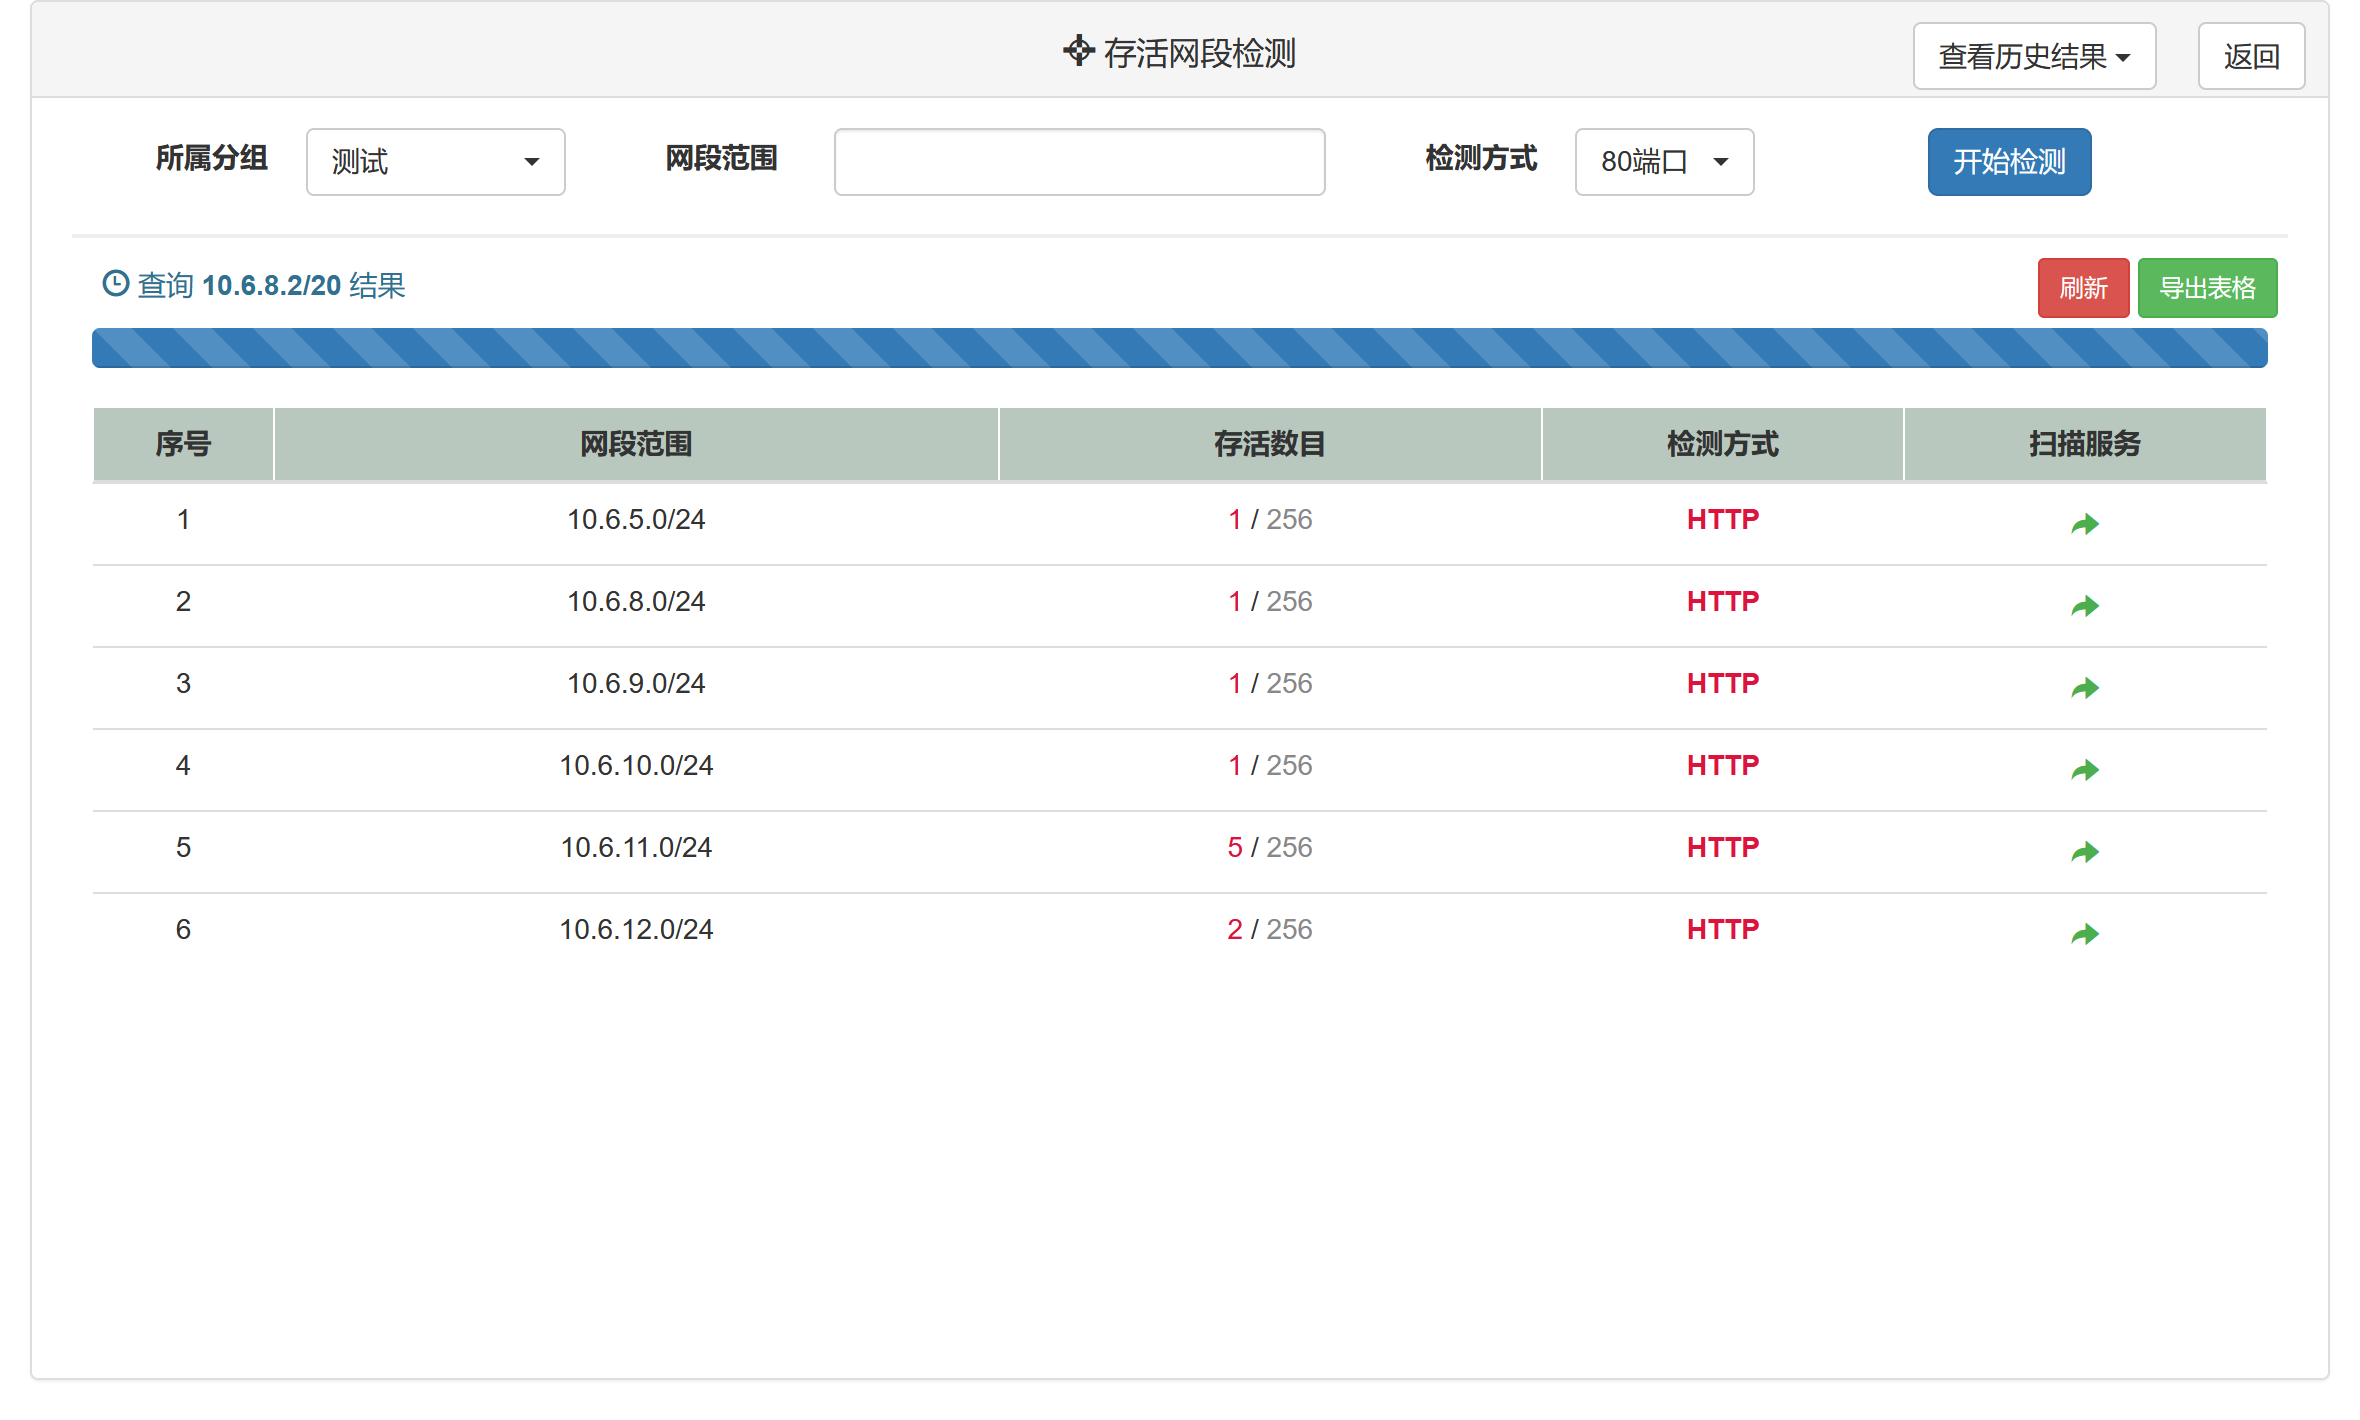This screenshot has height=1420, width=2360.
Task: Click scan service arrow for 10.6.8.0/24
Action: tap(2084, 606)
